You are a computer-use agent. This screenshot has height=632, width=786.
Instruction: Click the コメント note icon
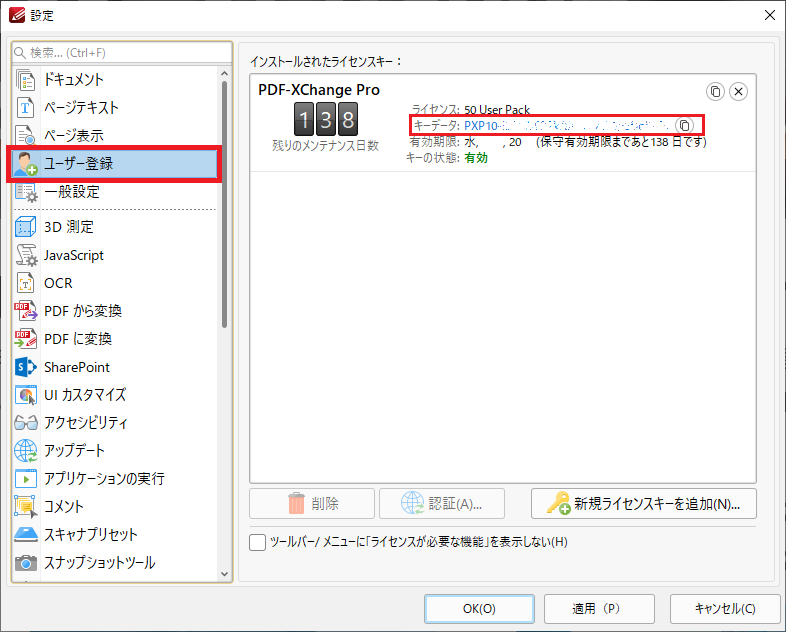click(26, 507)
